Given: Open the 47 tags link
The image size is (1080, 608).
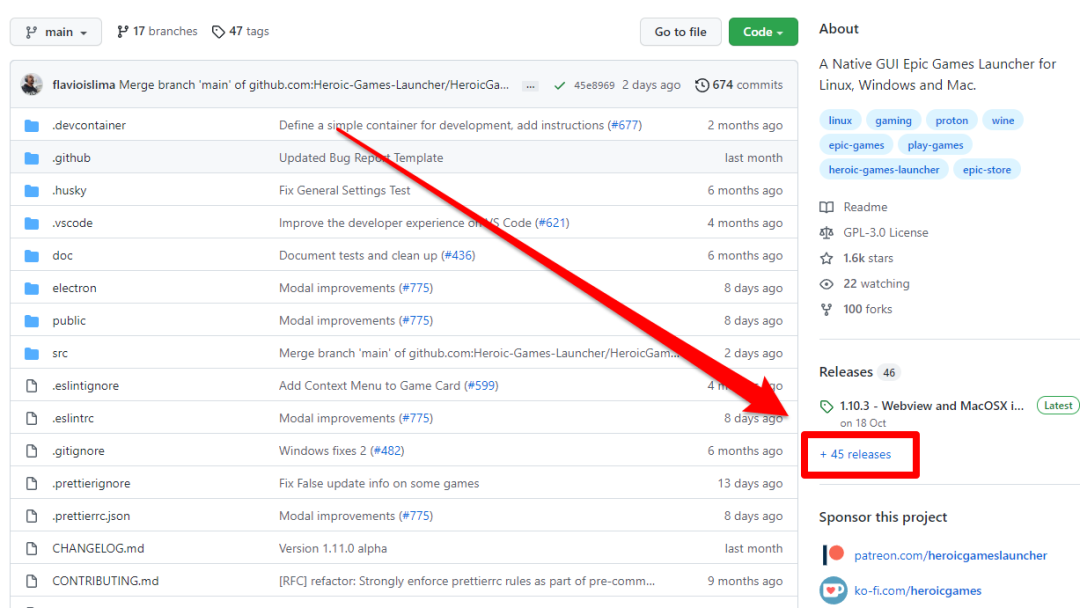Looking at the screenshot, I should pos(240,32).
